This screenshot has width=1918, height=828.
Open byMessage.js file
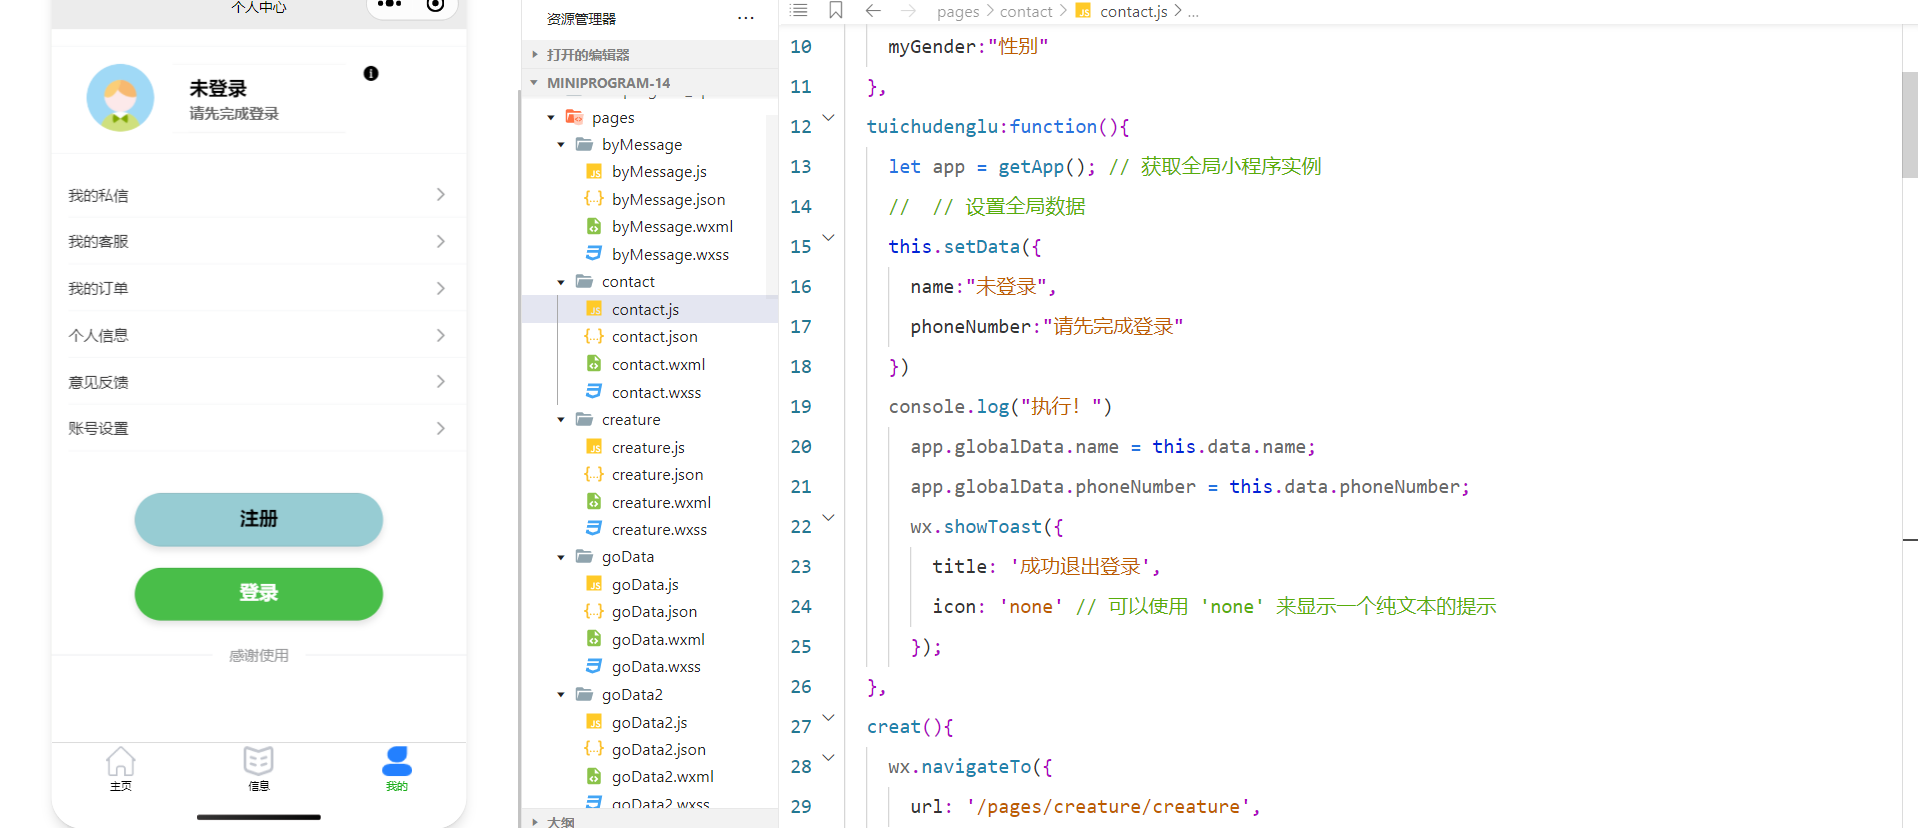click(658, 172)
